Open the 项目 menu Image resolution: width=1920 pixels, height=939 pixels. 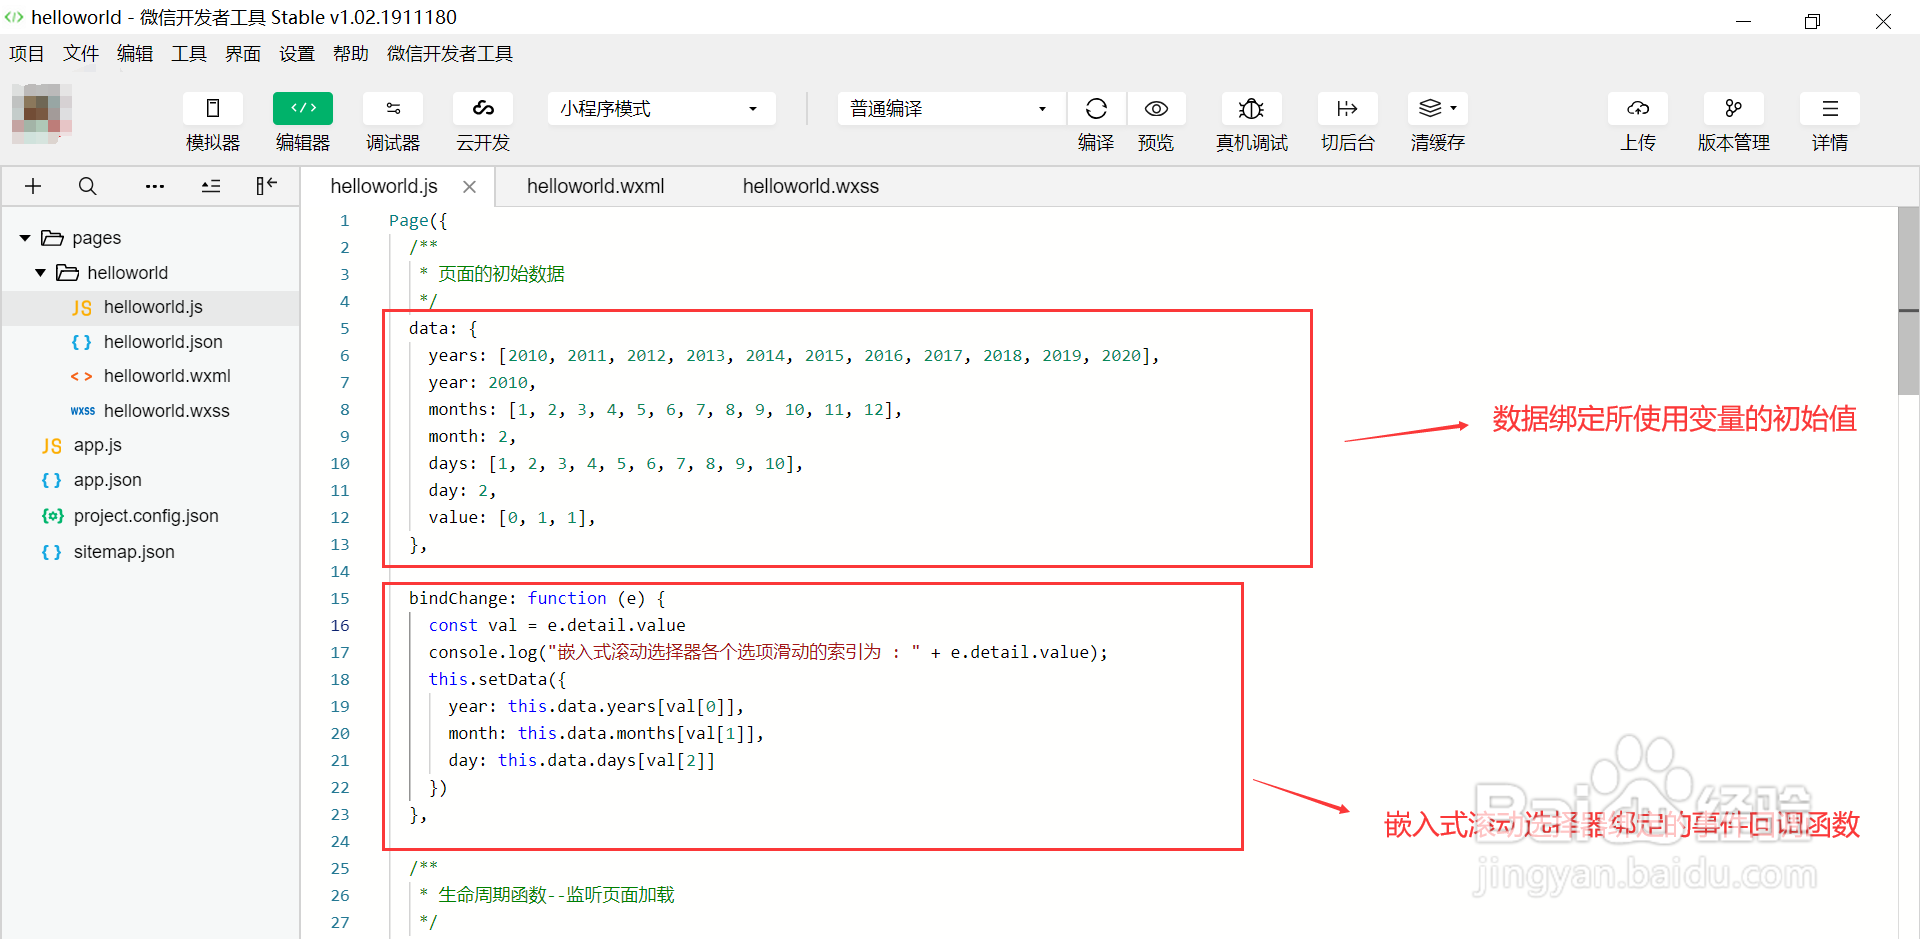[x=27, y=54]
